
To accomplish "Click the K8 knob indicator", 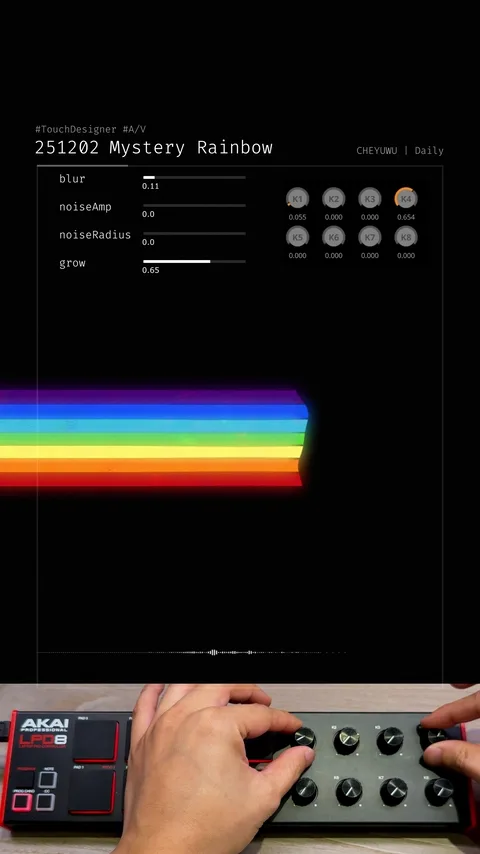I will (x=406, y=237).
